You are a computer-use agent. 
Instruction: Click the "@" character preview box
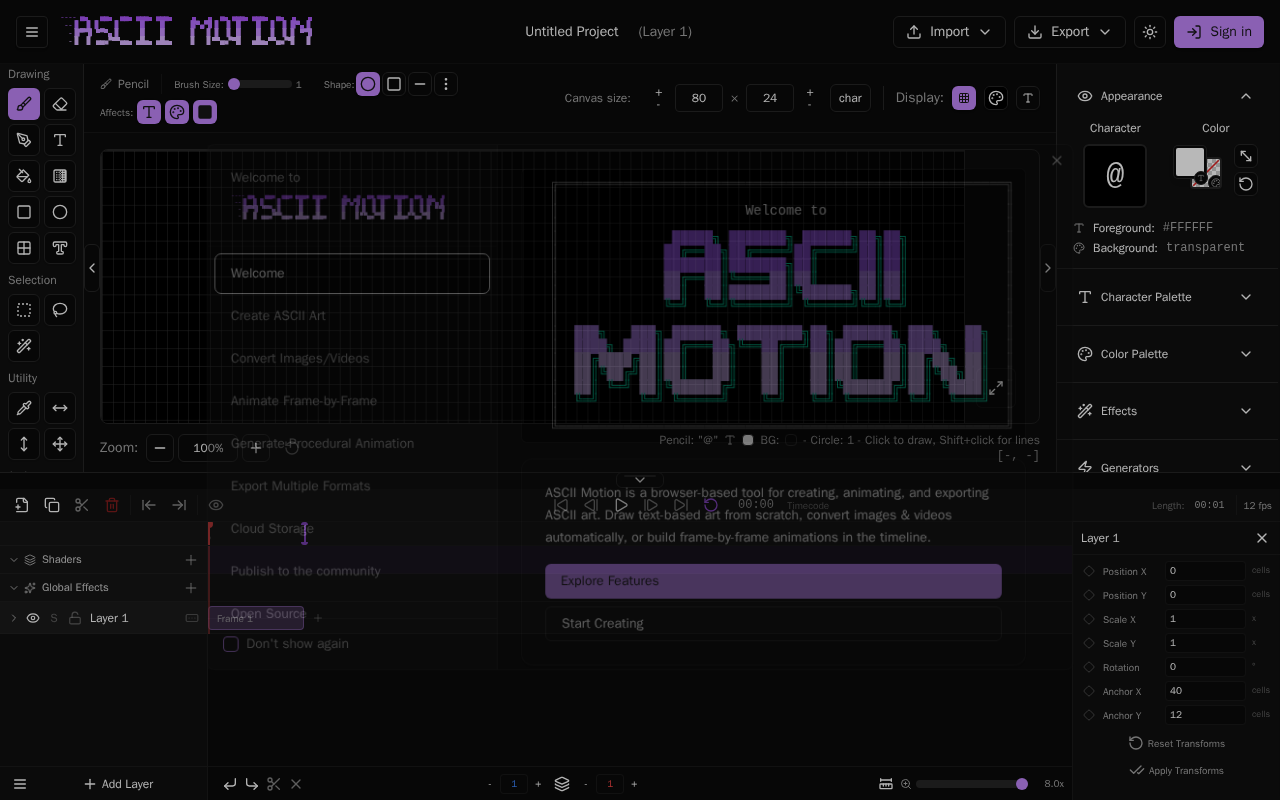[1115, 176]
